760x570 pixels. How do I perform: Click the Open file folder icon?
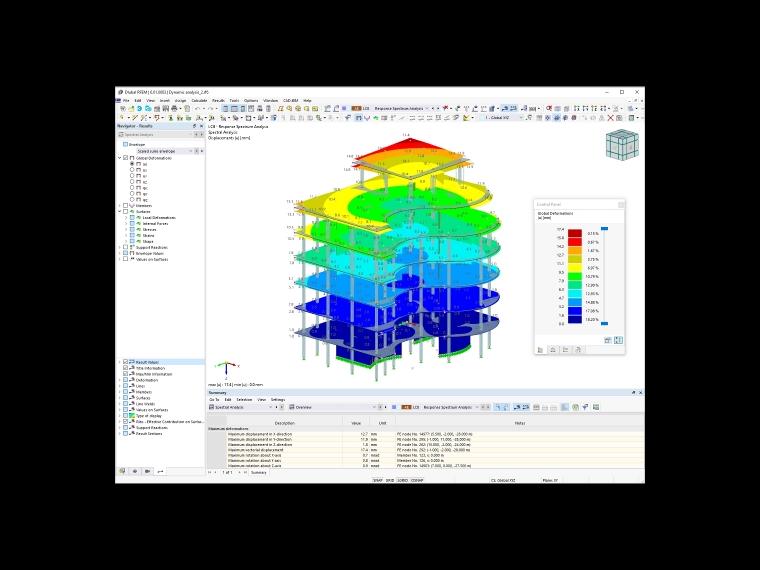(131, 109)
